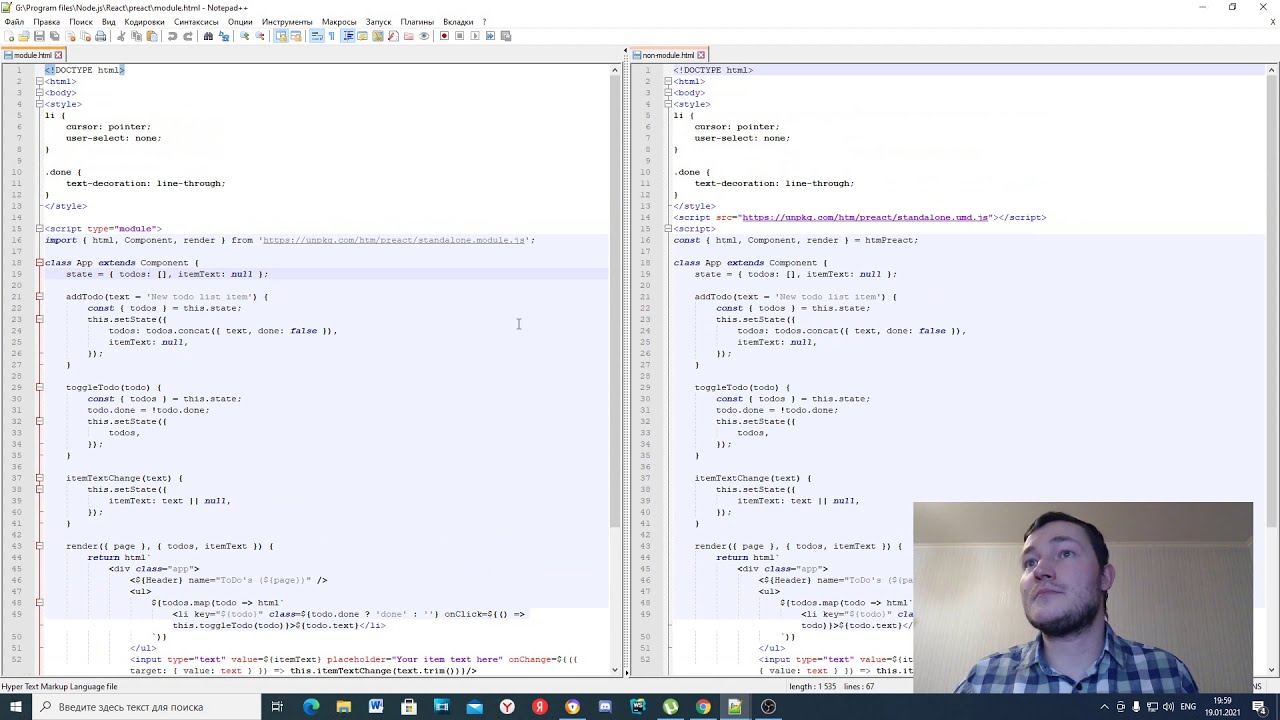Collapse the style block in module.html
Screen dimensions: 1280x720
[x=39, y=104]
